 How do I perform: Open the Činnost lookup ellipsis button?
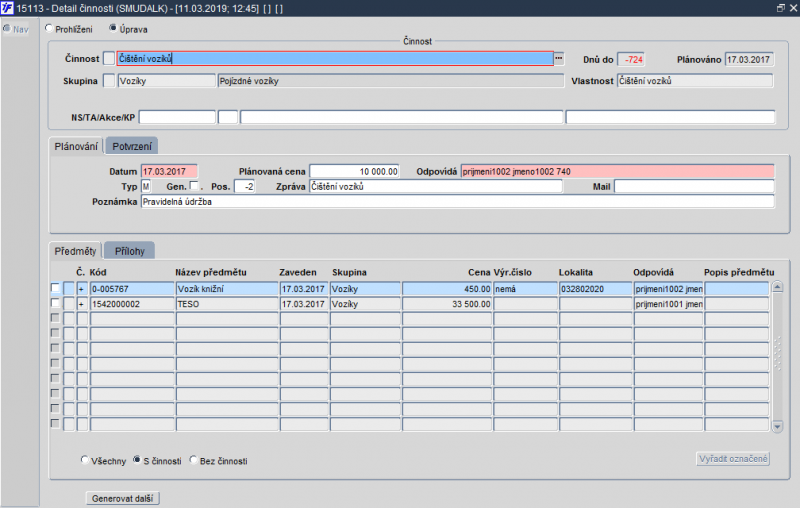tap(559, 59)
